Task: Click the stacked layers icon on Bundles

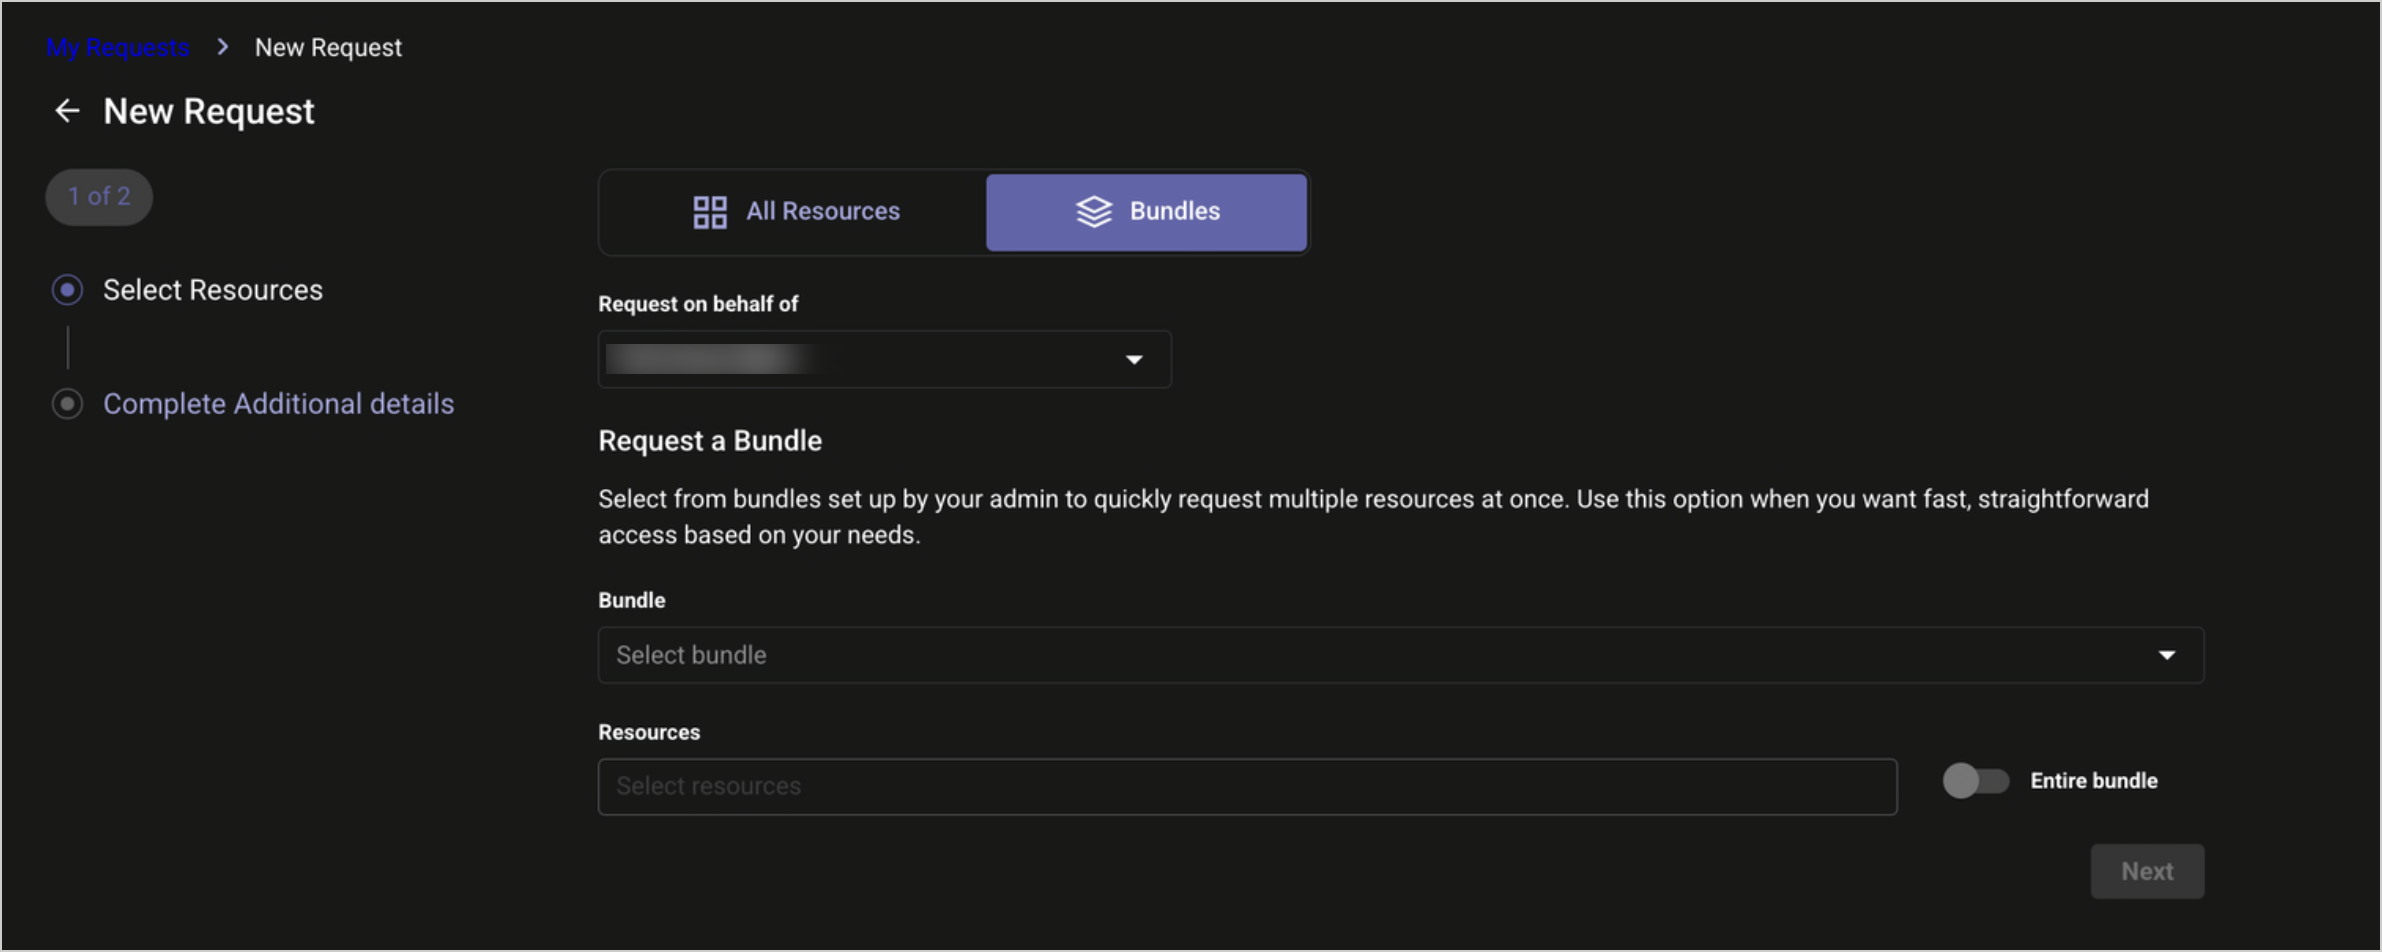Action: pyautogui.click(x=1093, y=212)
